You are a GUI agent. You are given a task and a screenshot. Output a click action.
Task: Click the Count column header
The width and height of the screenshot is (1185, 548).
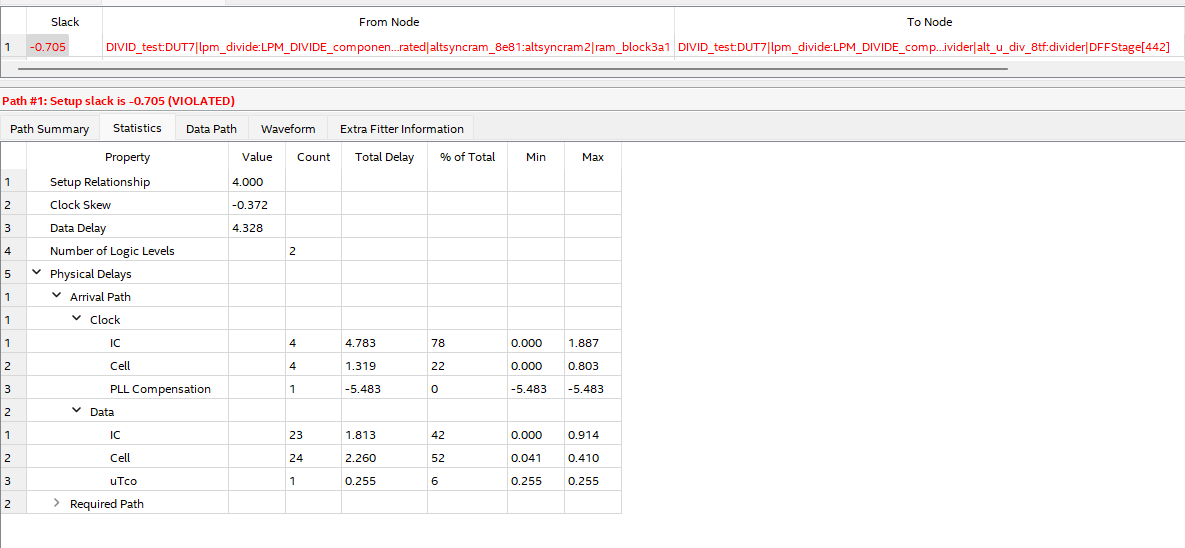click(313, 157)
